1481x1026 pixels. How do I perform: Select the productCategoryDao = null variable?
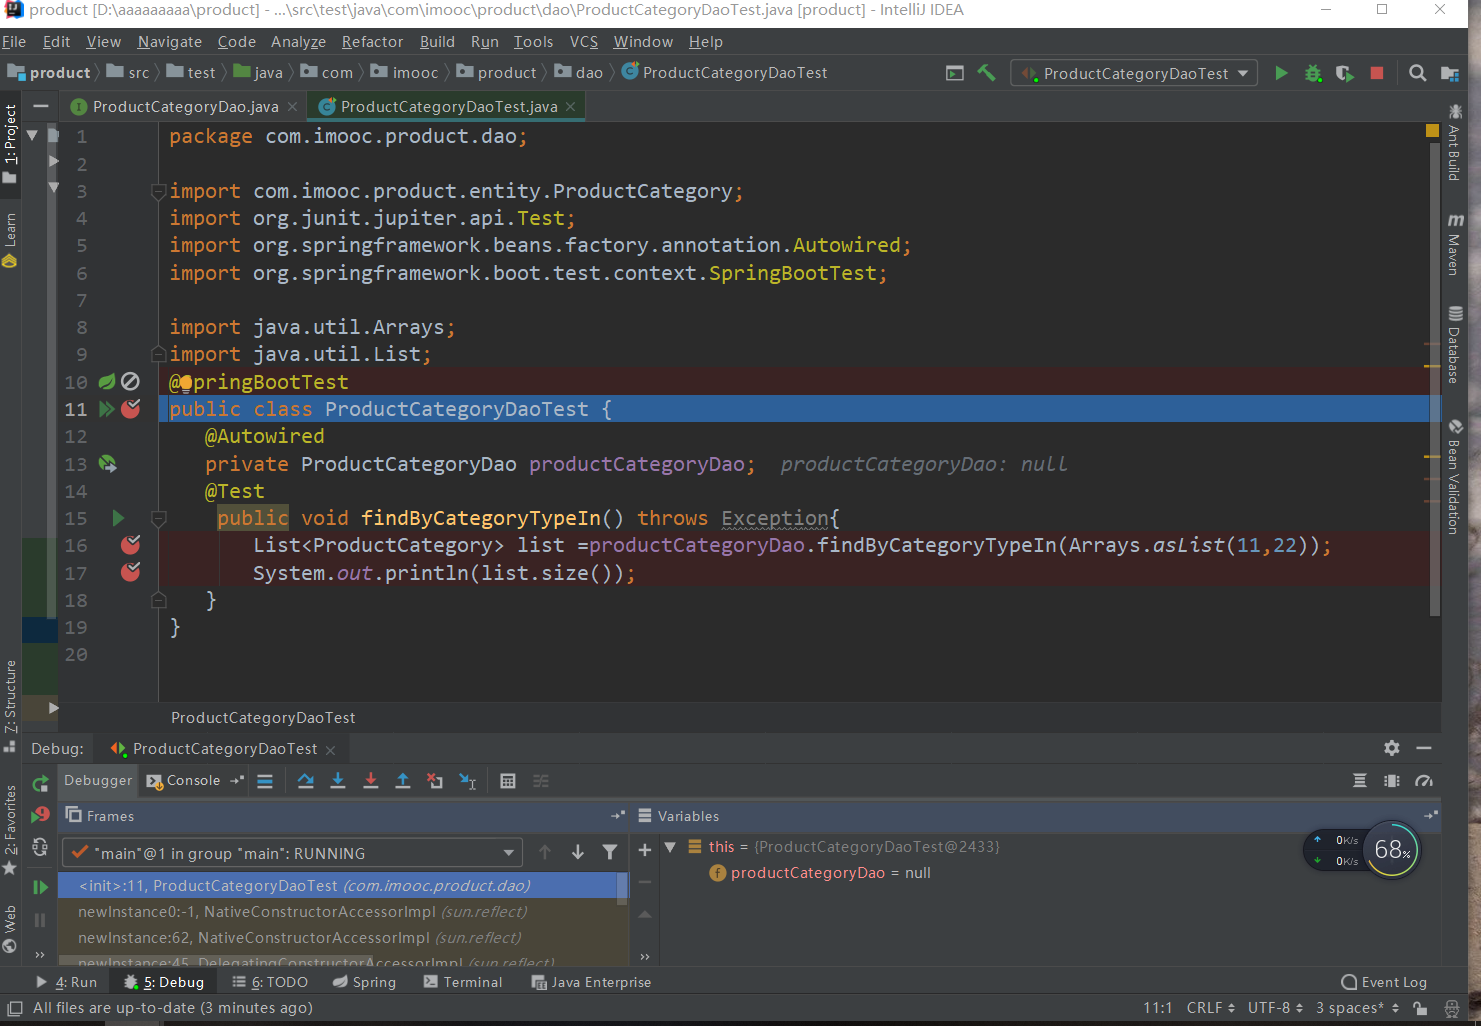[820, 873]
